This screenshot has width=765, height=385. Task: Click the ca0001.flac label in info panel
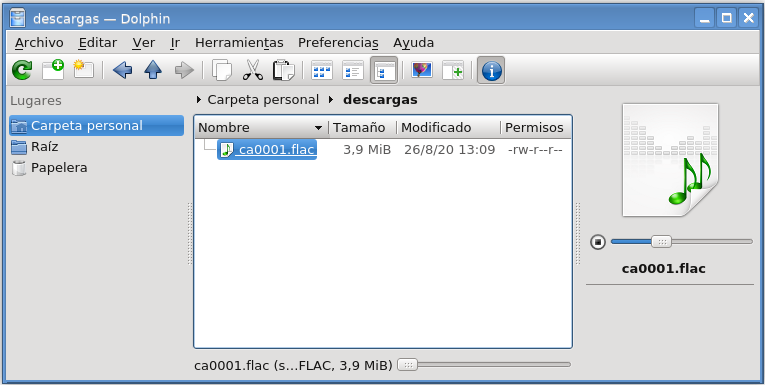click(664, 269)
